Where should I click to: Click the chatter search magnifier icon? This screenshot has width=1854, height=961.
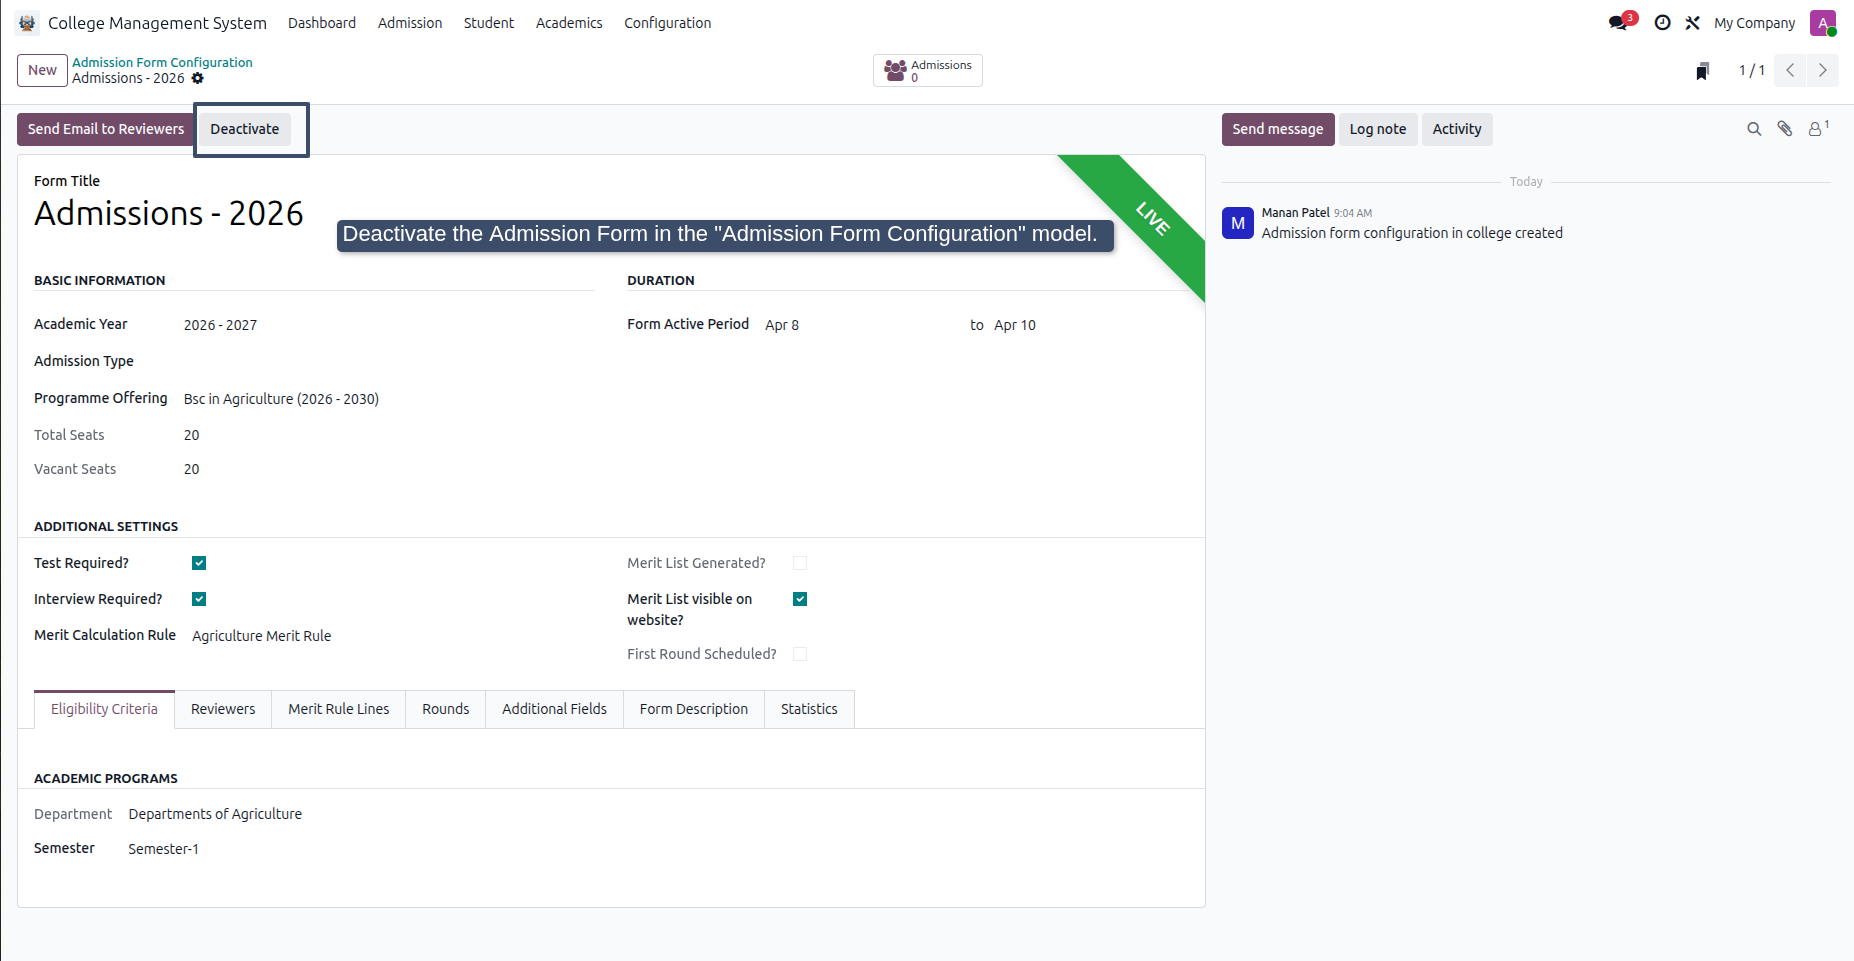pos(1754,129)
